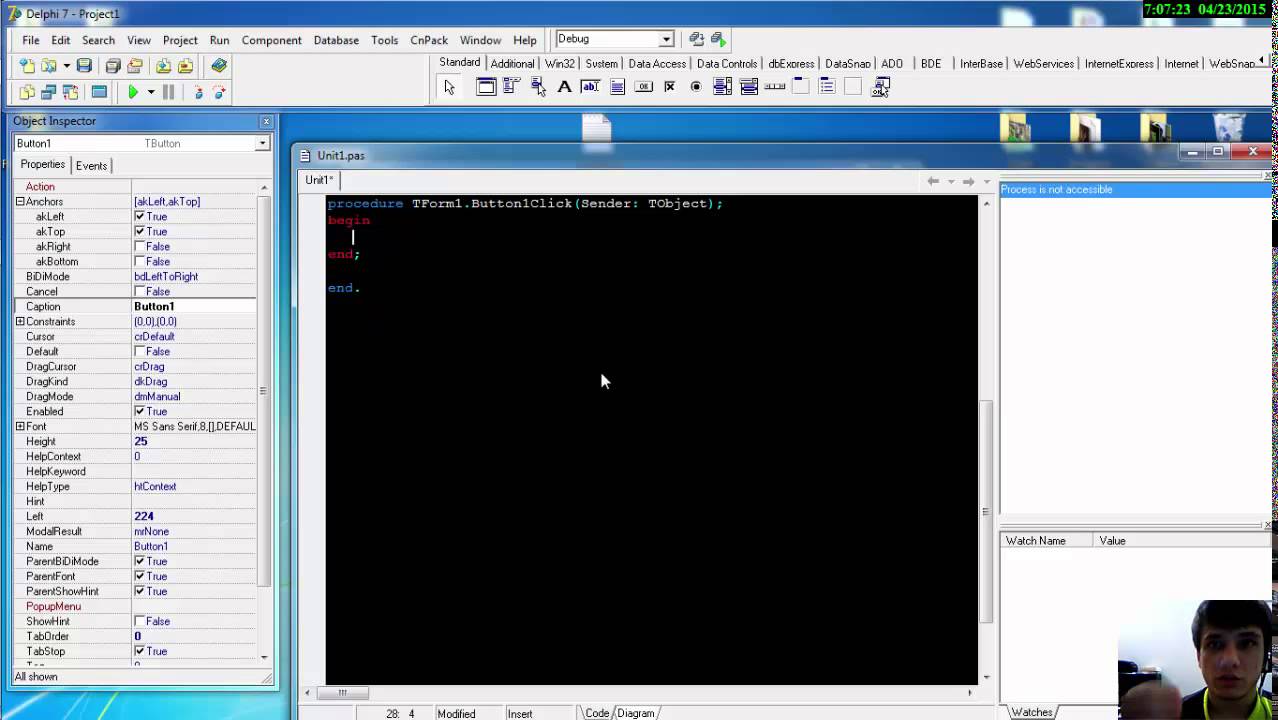Toggle the Cancel property checkbox
The height and width of the screenshot is (720, 1278).
140,291
